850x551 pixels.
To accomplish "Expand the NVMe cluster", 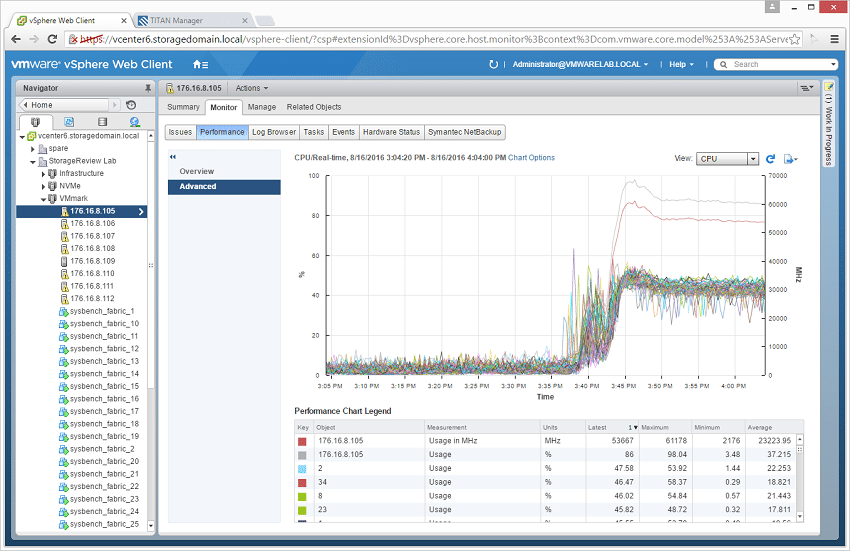I will pos(43,187).
